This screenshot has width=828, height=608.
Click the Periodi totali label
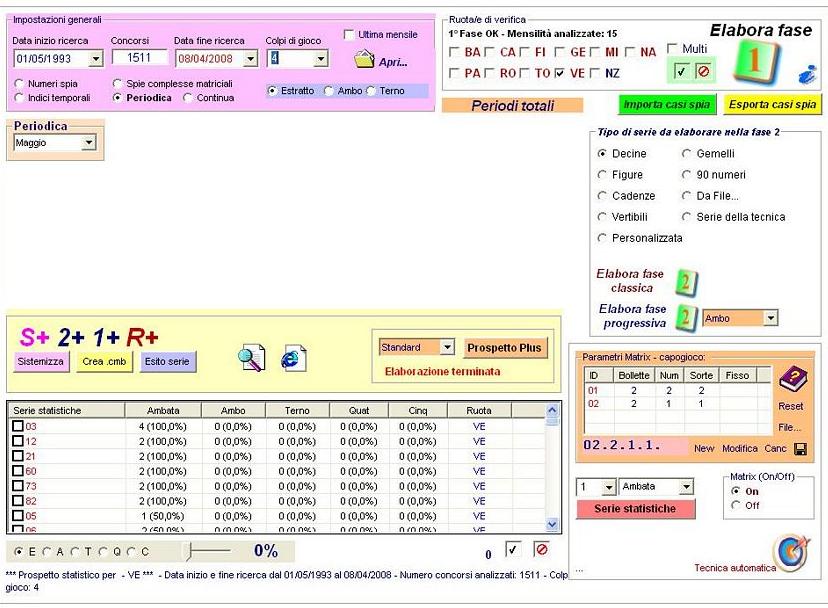click(512, 106)
